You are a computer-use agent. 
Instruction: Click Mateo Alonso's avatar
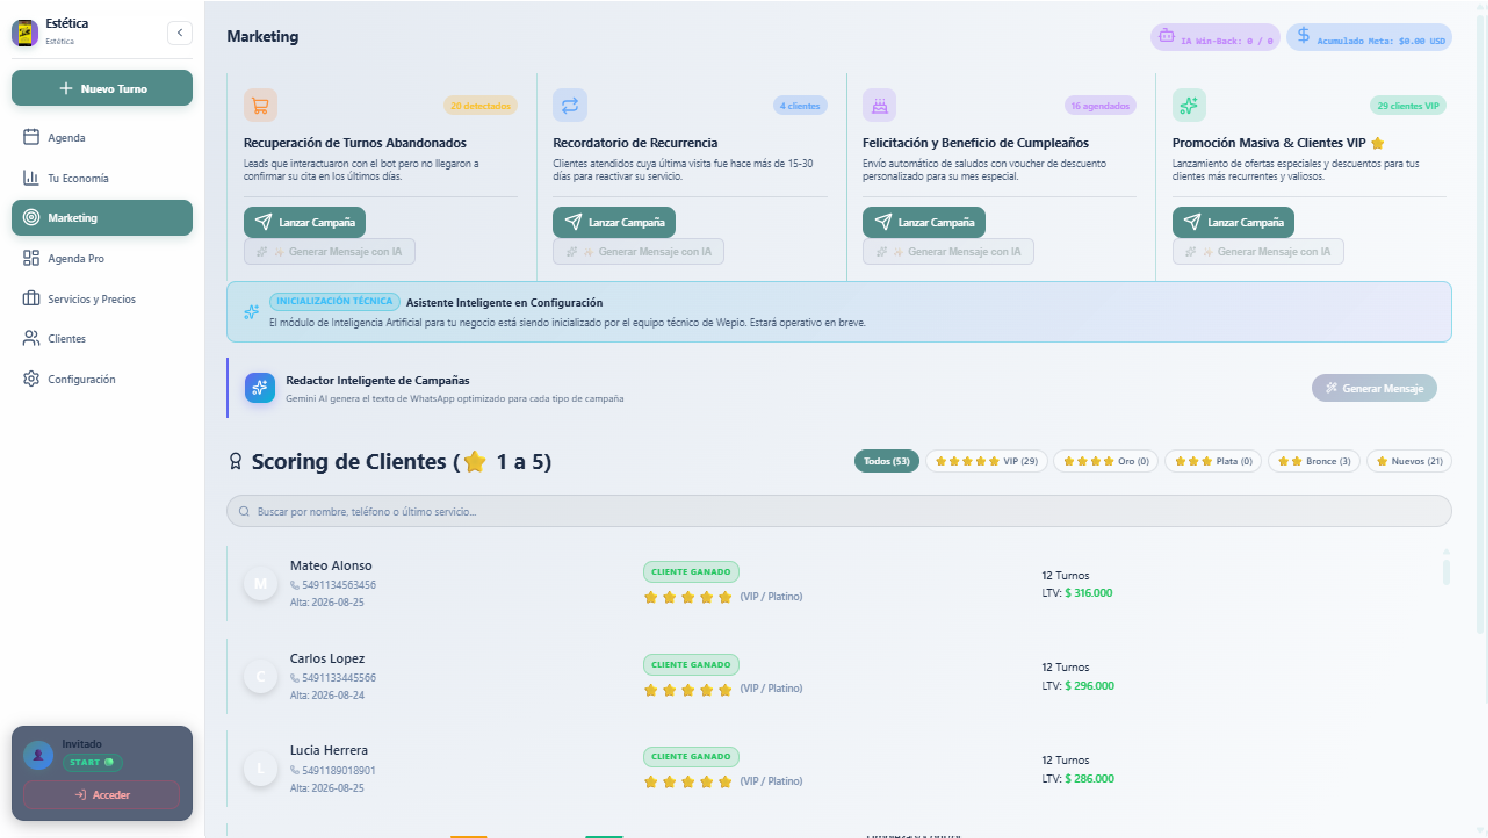[x=261, y=584]
